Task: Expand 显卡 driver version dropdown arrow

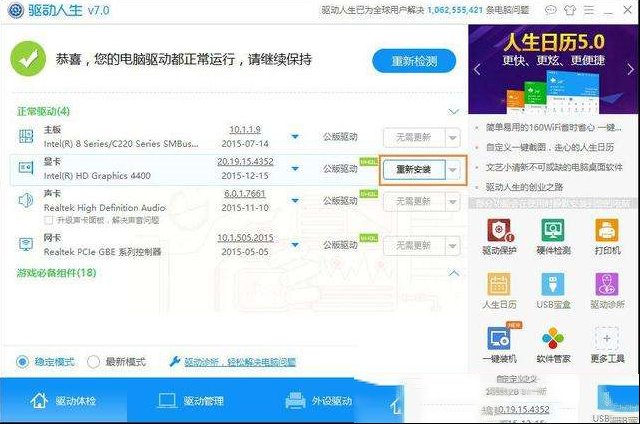Action: point(295,168)
